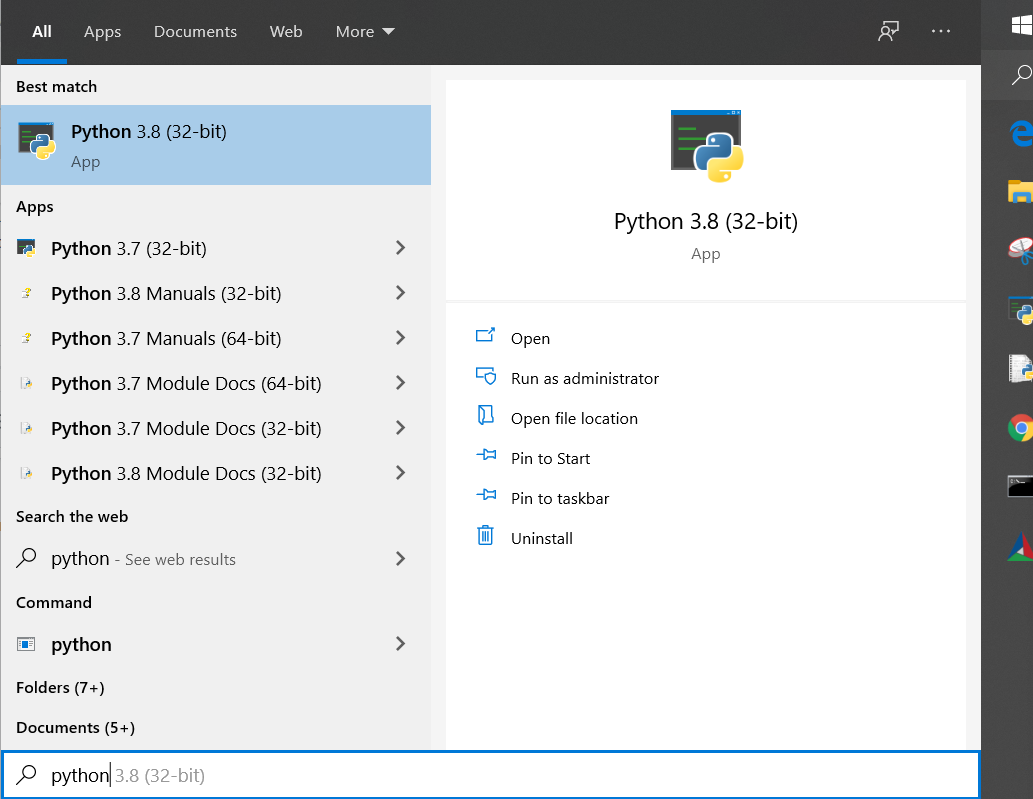
Task: Open the three-dots options menu
Action: pyautogui.click(x=941, y=31)
